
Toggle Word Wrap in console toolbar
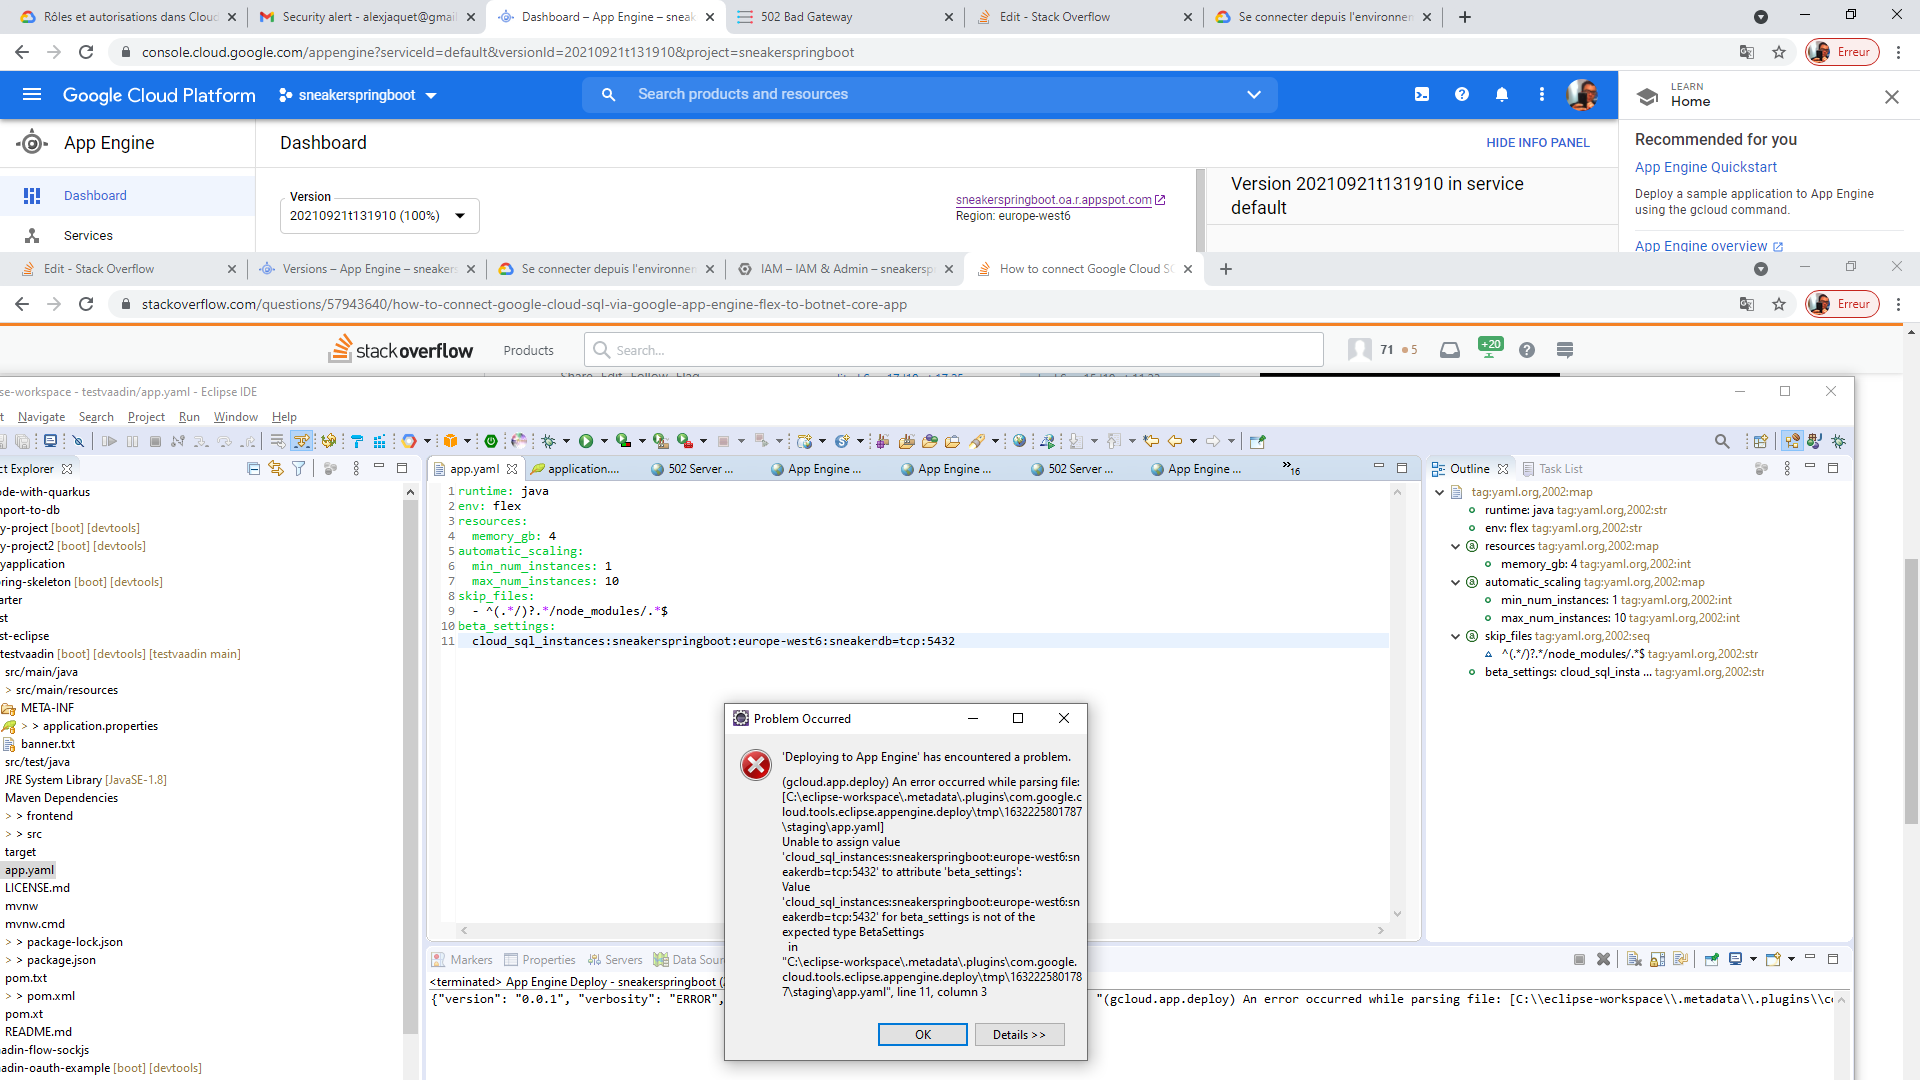(x=1680, y=959)
